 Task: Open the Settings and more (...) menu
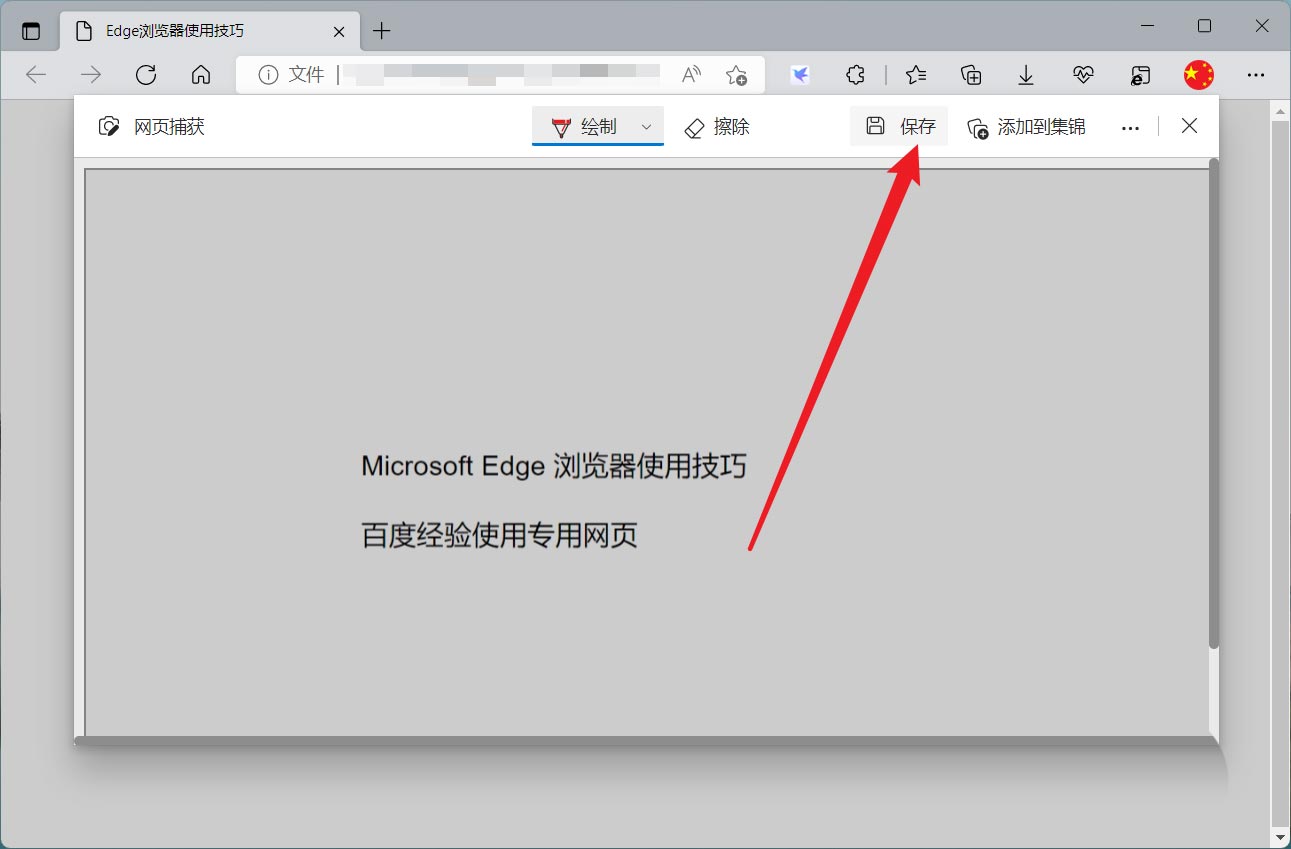pos(1256,74)
